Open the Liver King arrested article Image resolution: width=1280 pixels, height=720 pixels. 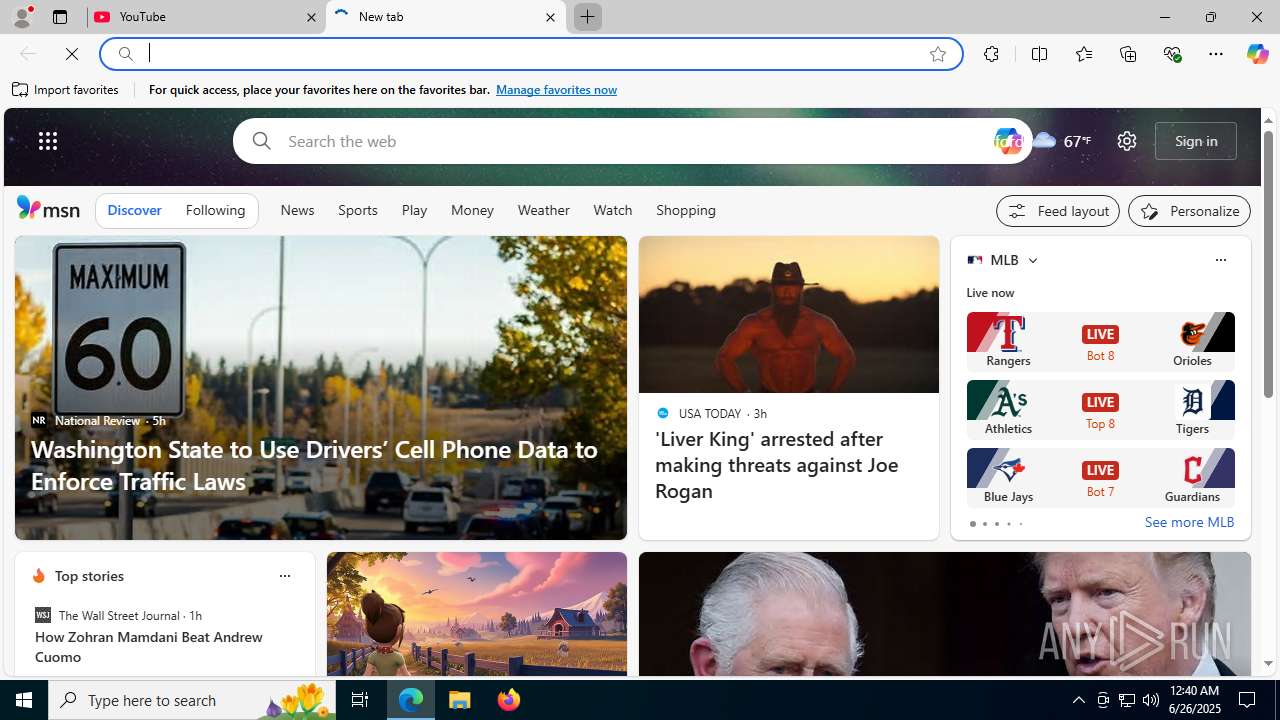(x=776, y=465)
